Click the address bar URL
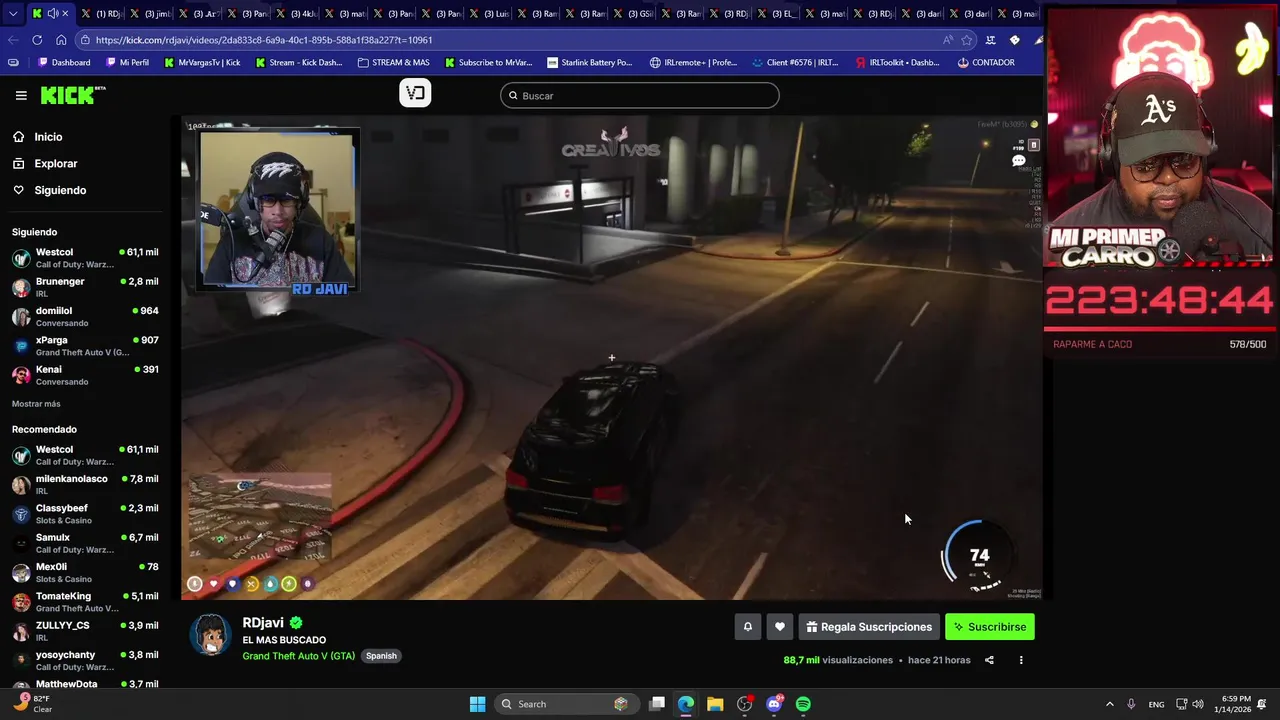 (x=264, y=40)
